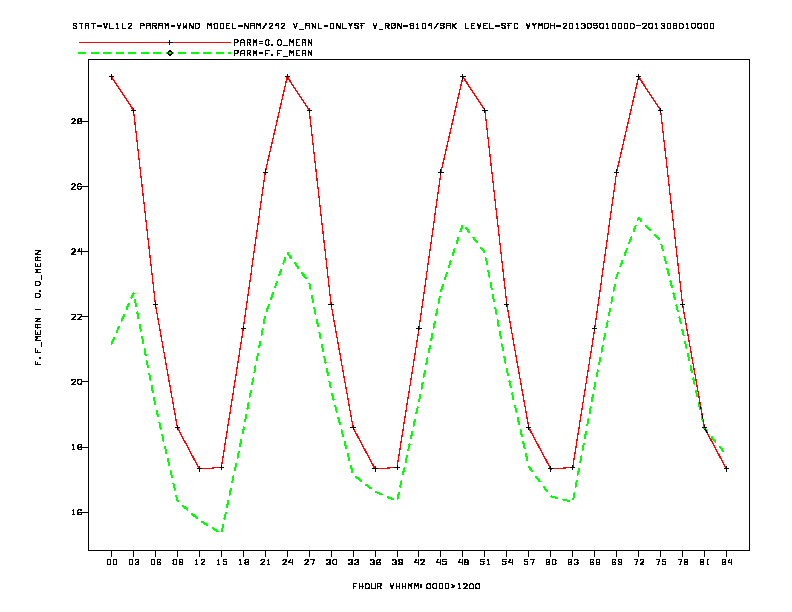Click x-axis tick label 75
792x612 pixels.
(661, 562)
